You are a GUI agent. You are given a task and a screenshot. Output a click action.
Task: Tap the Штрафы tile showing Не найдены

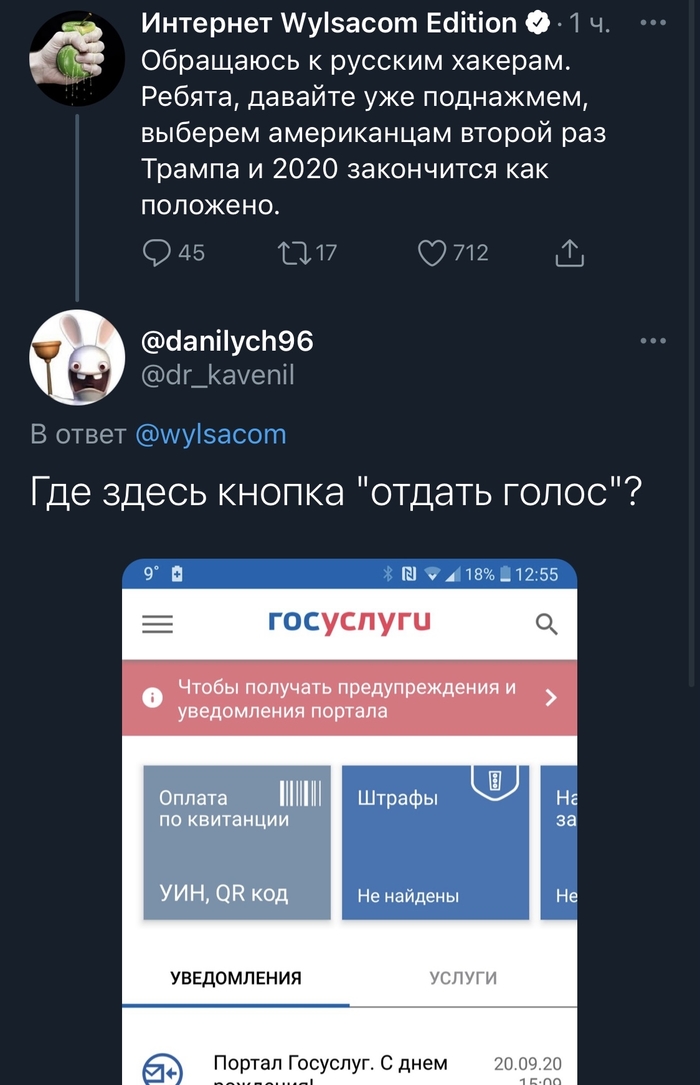(434, 842)
